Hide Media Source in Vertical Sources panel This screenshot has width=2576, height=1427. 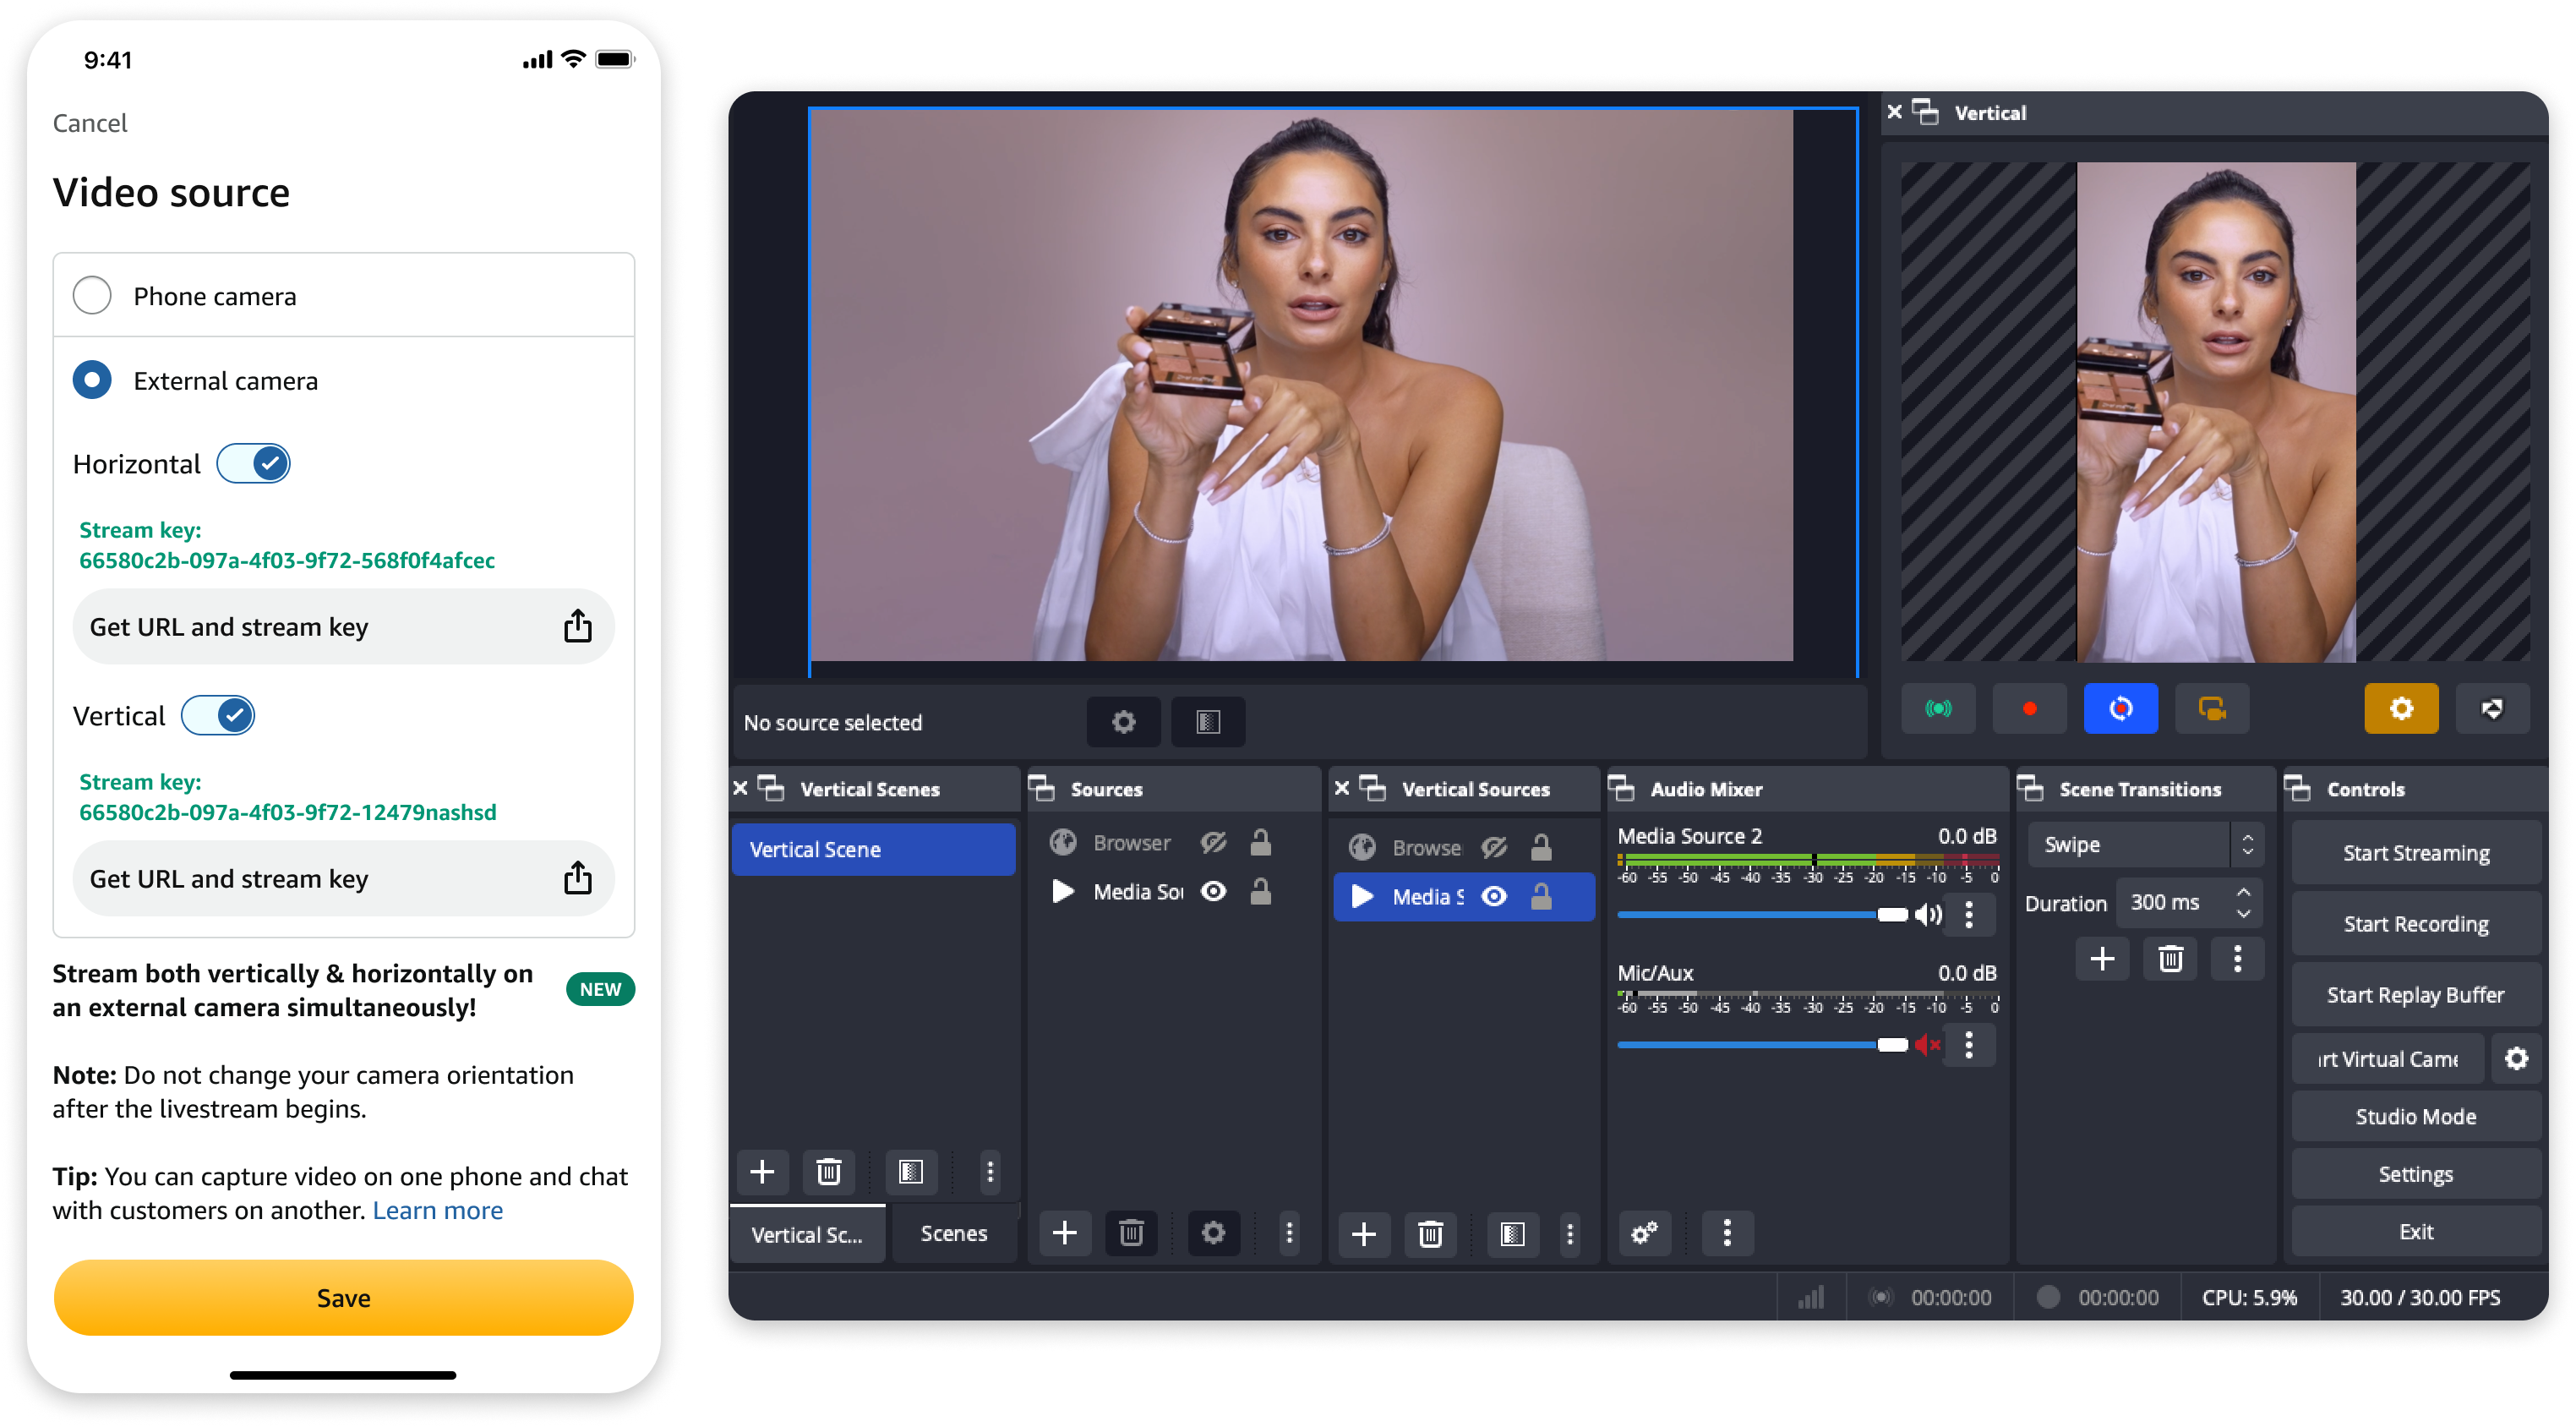[x=1493, y=896]
